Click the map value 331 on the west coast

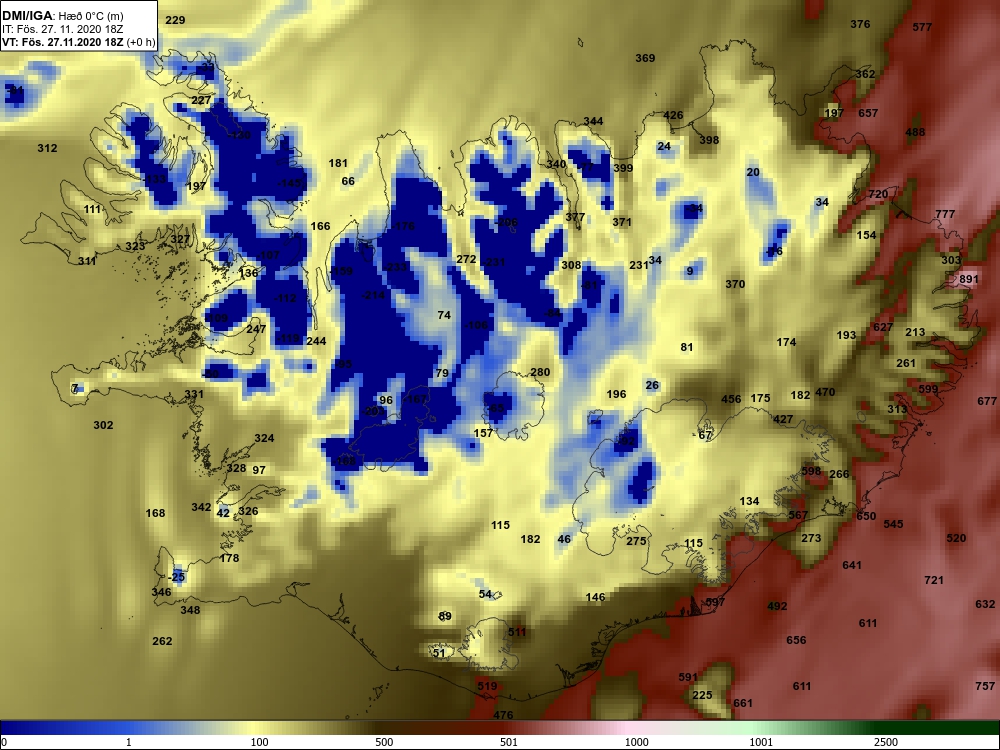194,394
